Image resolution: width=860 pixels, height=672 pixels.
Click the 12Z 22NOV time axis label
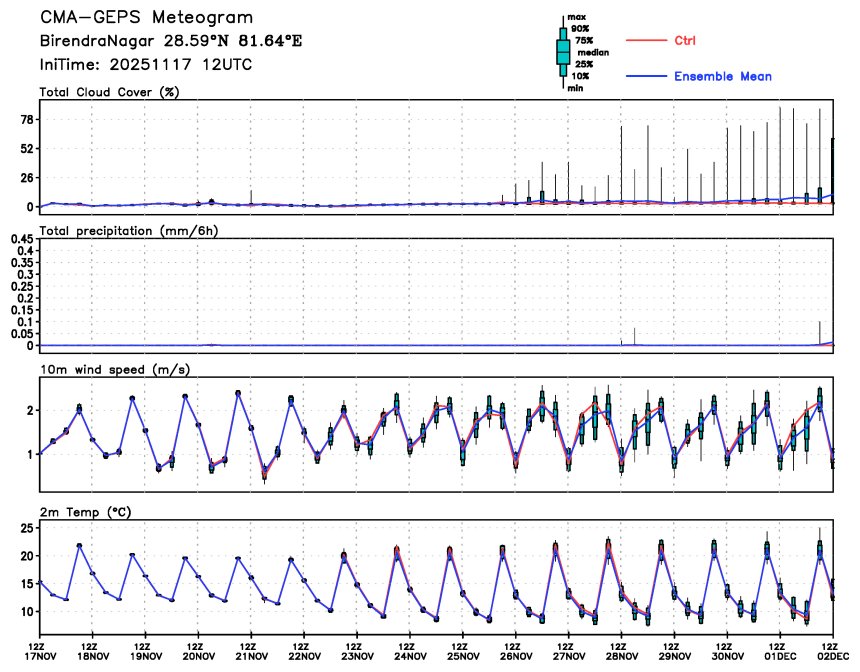[303, 652]
